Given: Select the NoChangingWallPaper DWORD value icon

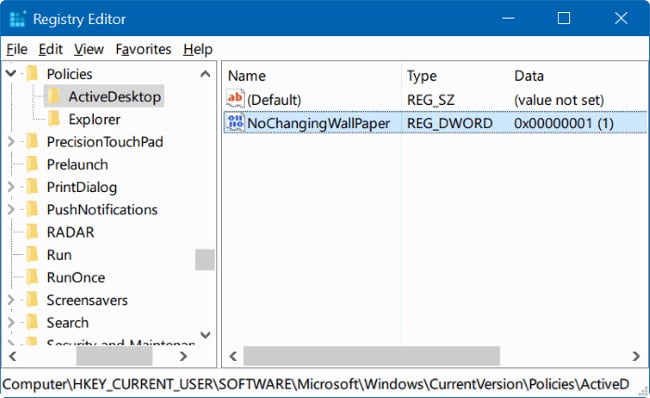Looking at the screenshot, I should pos(235,123).
